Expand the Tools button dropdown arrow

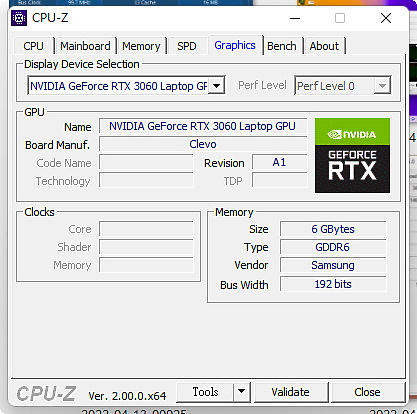(242, 392)
